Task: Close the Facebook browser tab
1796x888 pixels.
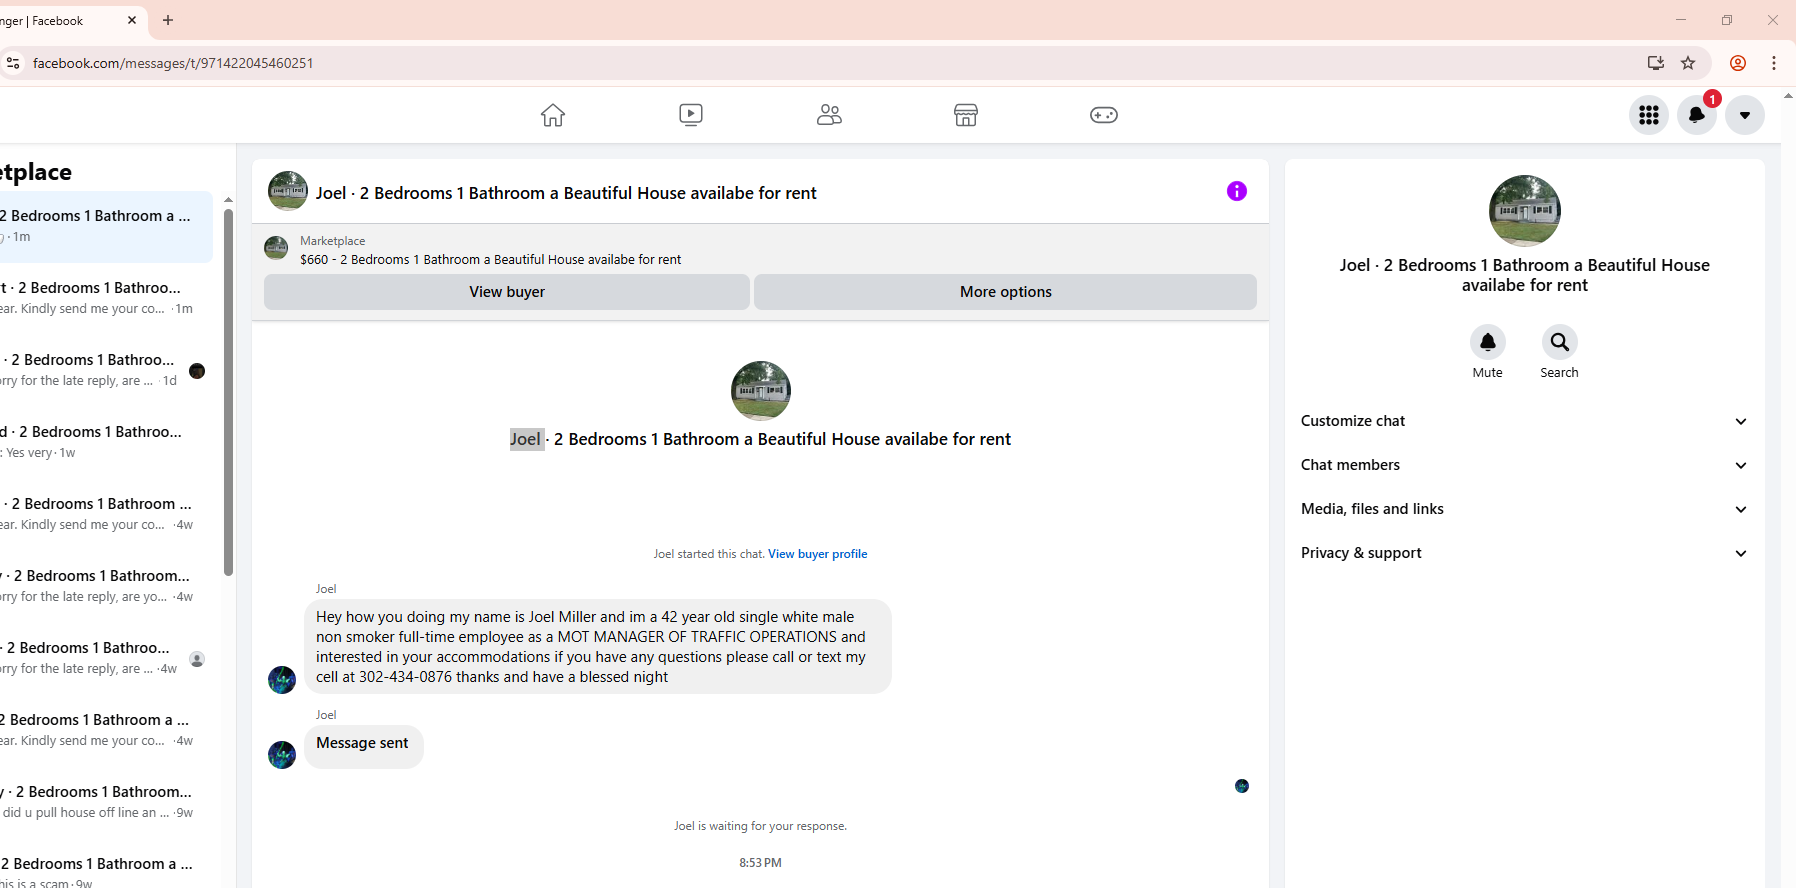Action: (x=132, y=20)
